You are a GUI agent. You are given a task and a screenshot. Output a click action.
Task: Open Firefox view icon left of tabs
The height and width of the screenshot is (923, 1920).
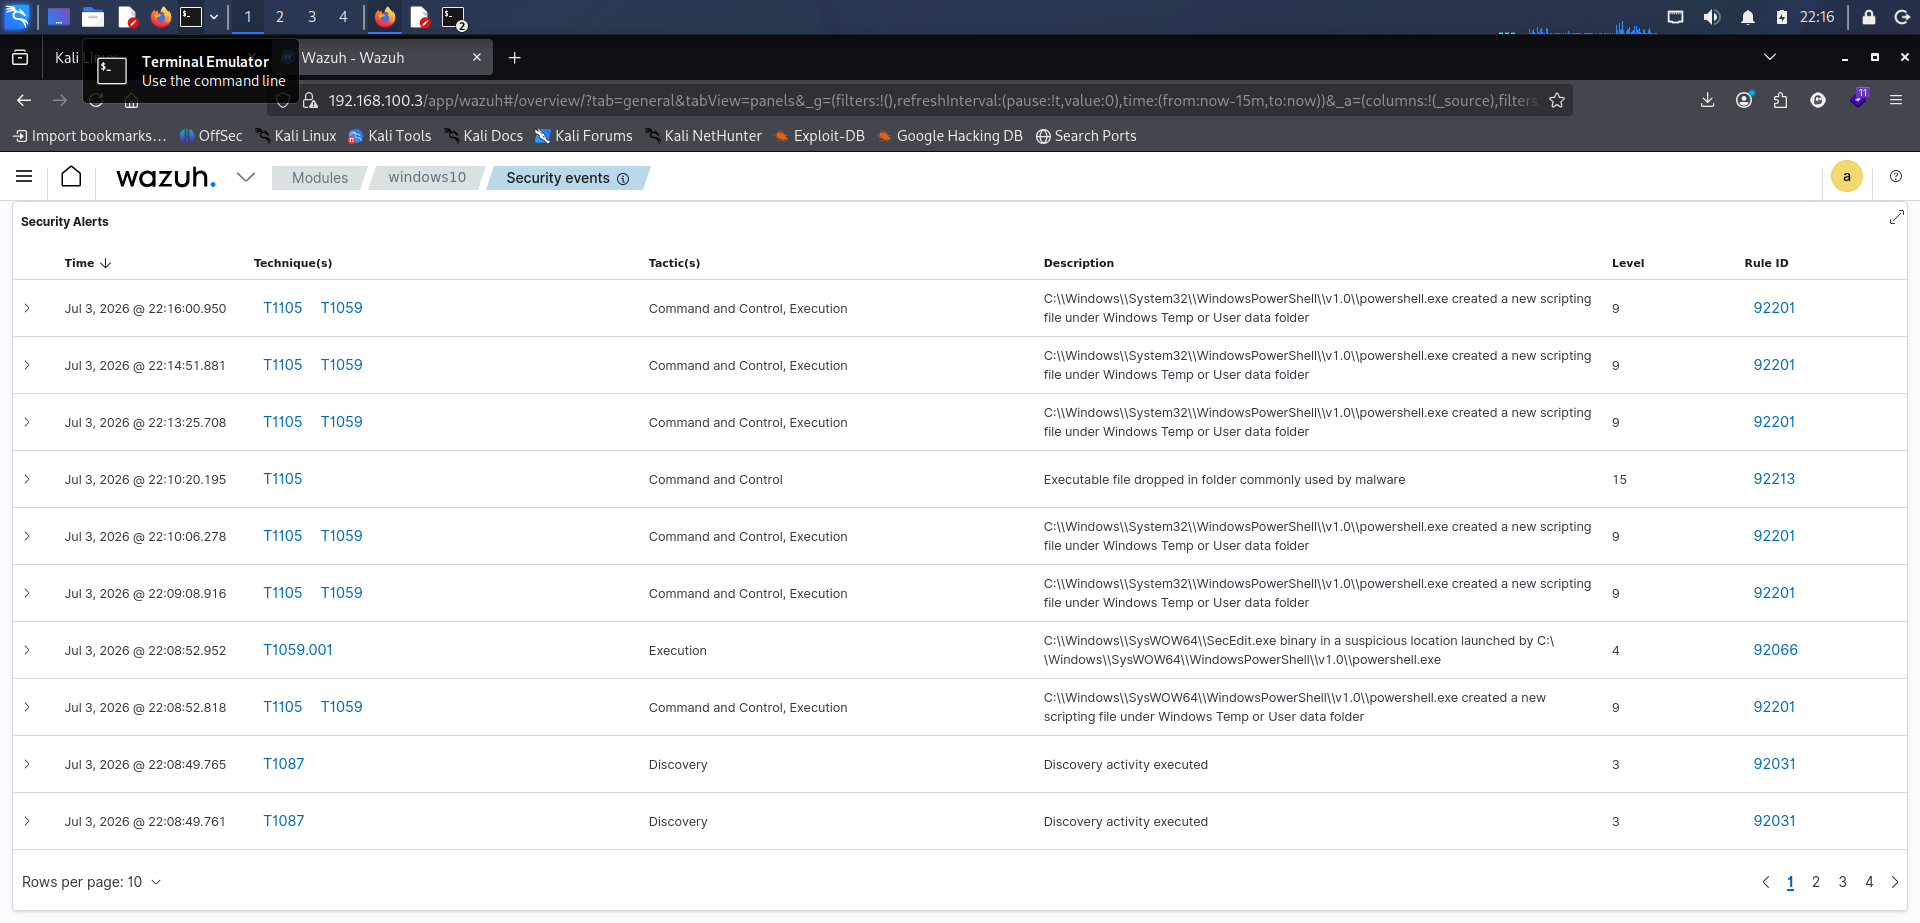pos(20,58)
